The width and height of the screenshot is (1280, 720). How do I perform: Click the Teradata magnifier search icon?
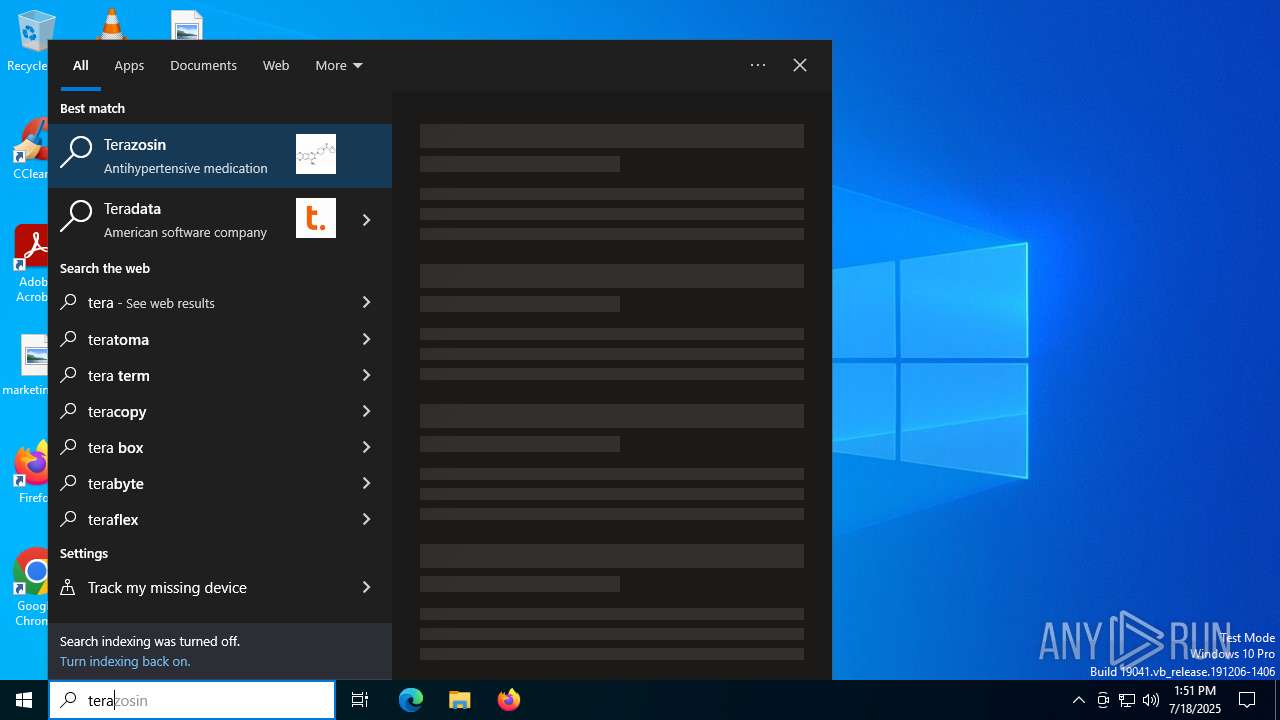[76, 216]
